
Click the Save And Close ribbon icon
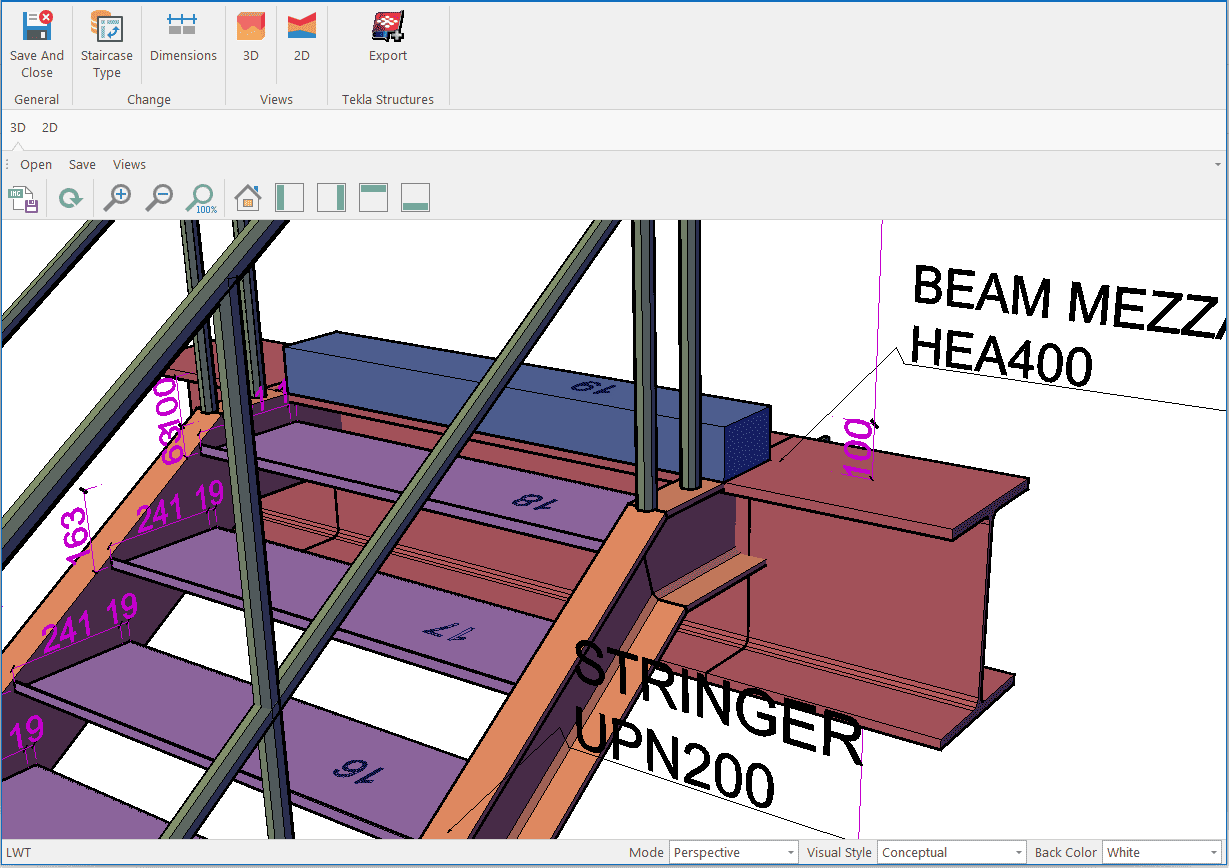37,45
